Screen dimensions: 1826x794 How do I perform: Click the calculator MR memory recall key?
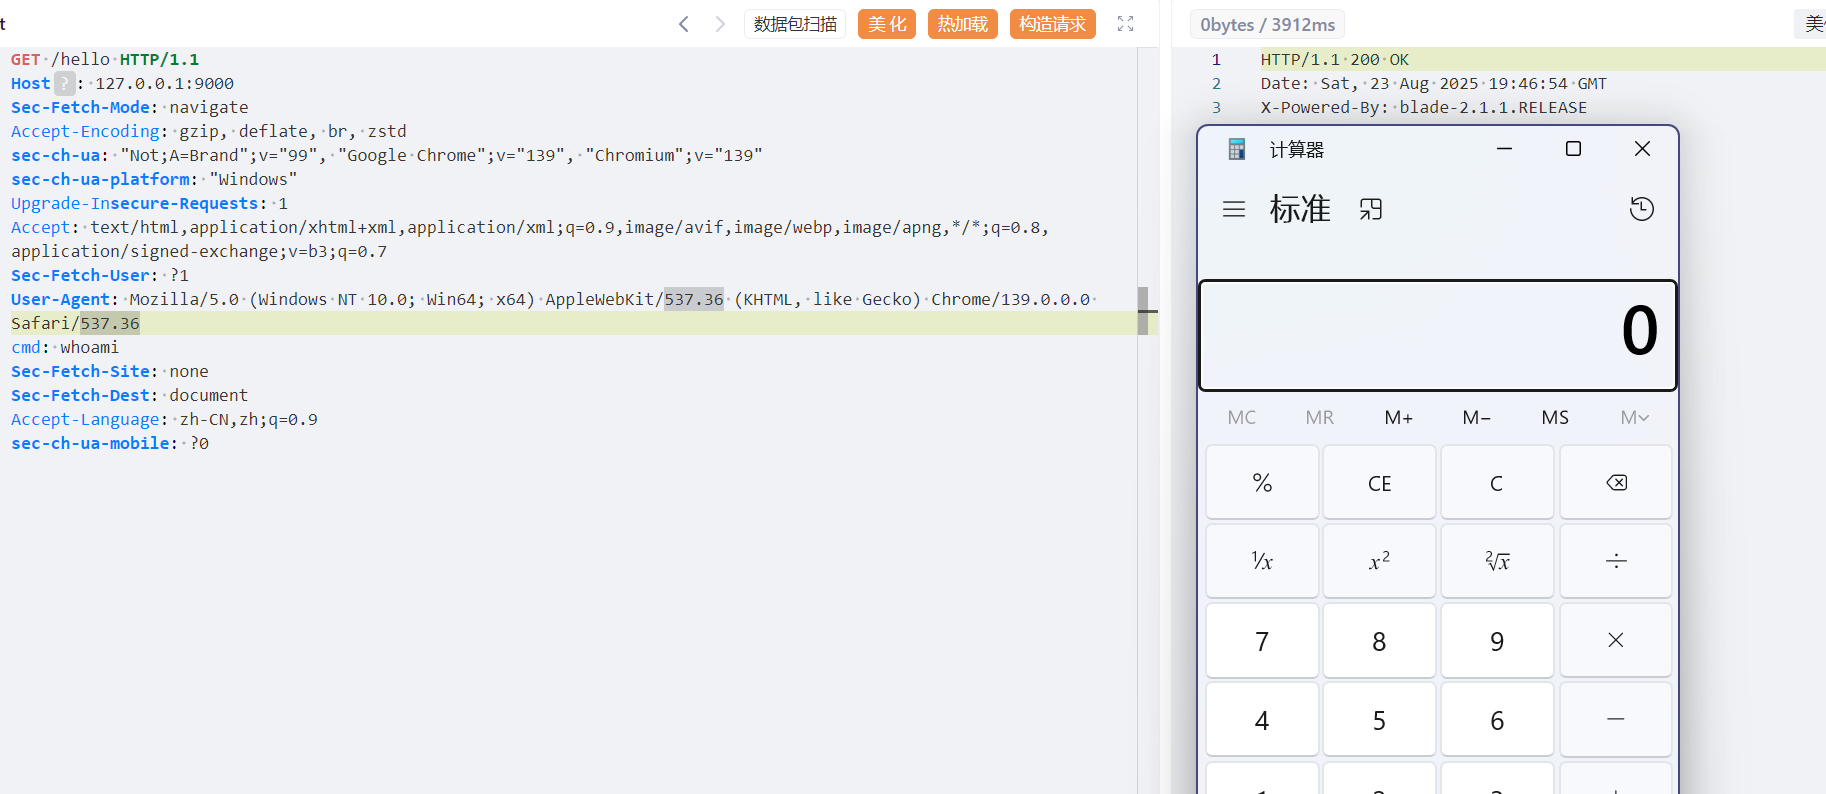[1320, 417]
